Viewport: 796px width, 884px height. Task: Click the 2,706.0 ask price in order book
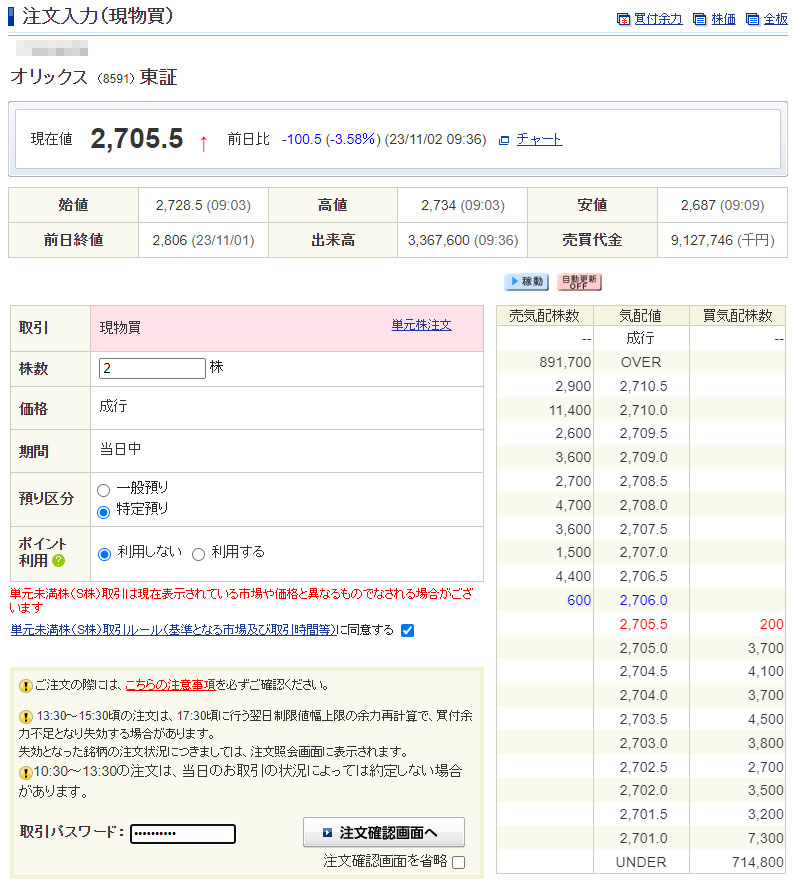643,601
